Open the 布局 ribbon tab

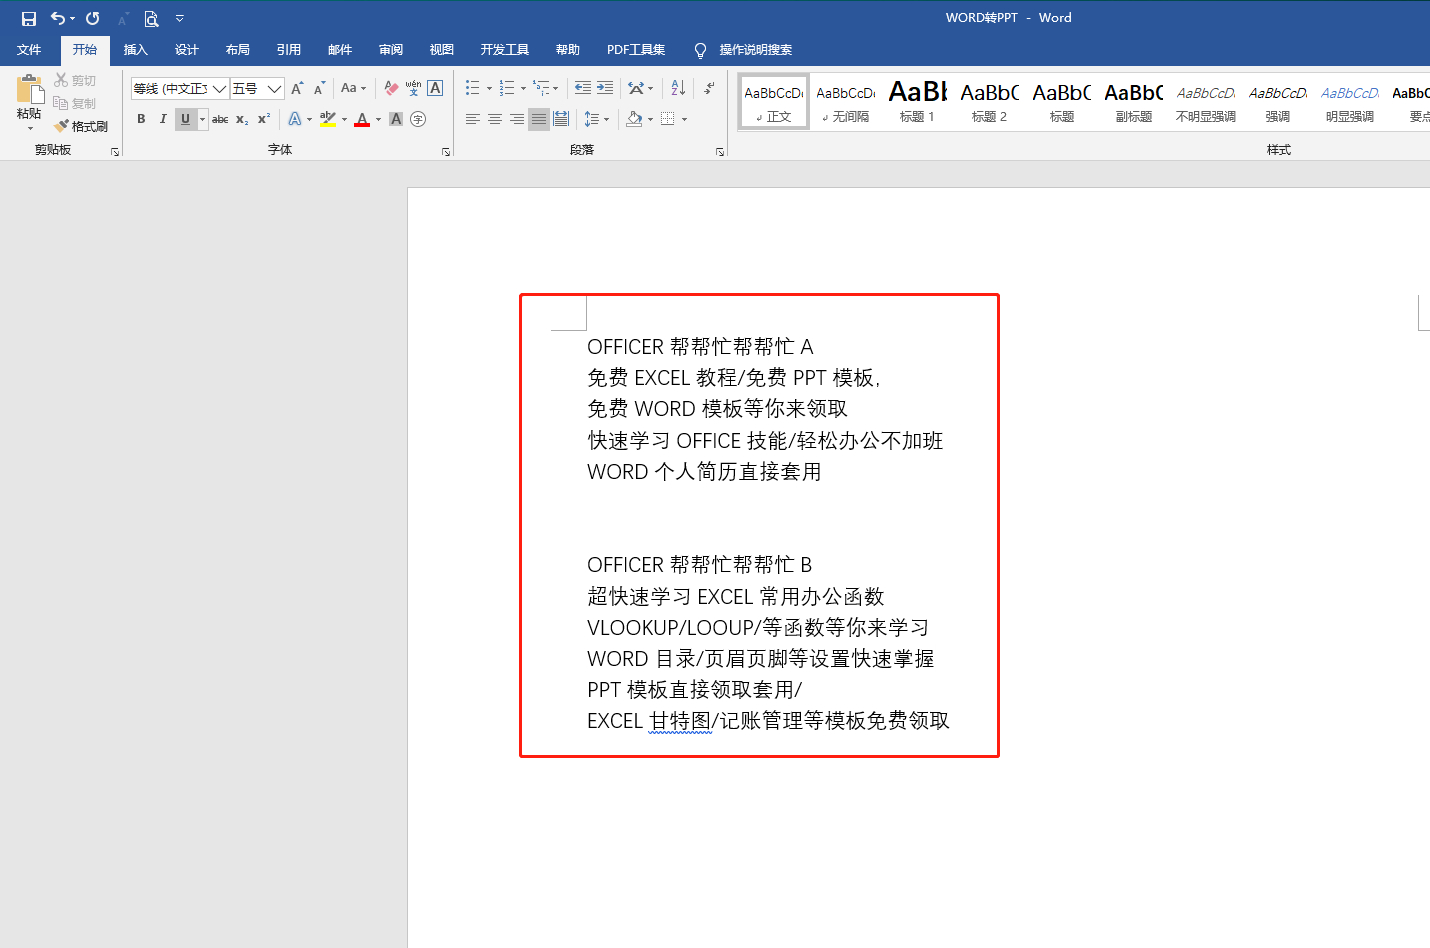click(237, 50)
